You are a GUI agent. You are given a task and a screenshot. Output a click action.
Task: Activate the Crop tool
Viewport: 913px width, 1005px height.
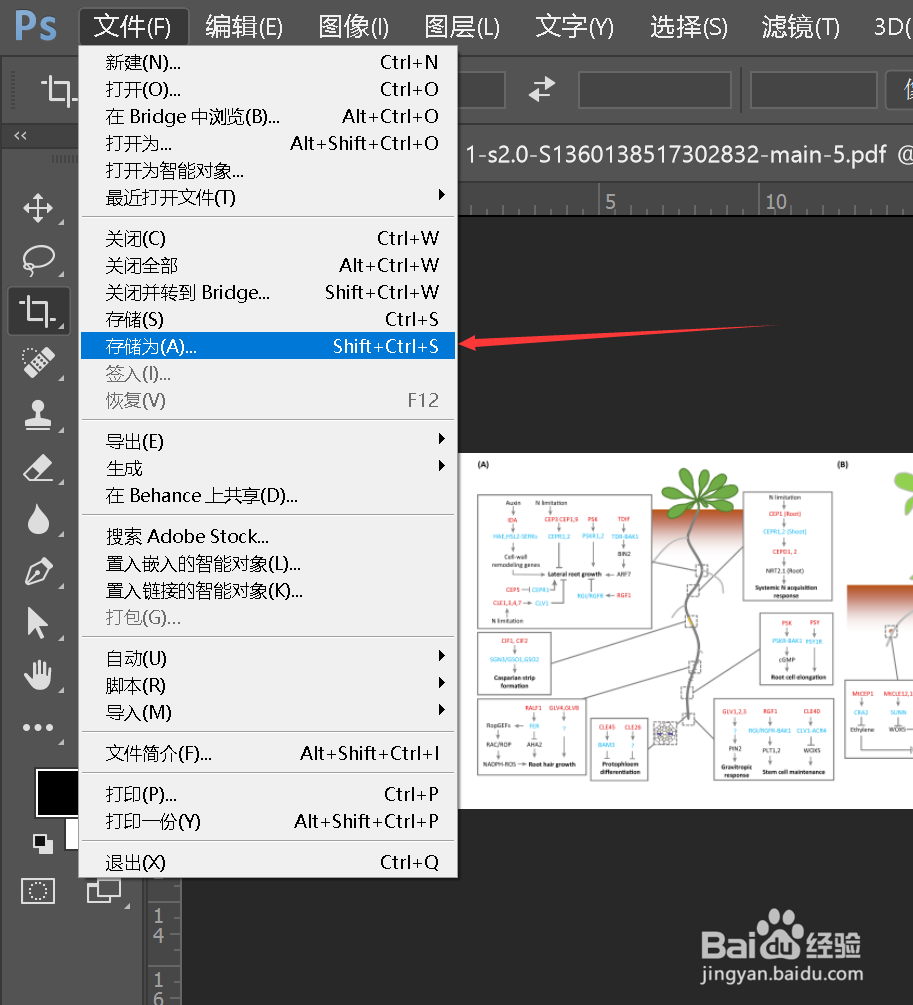(x=38, y=311)
